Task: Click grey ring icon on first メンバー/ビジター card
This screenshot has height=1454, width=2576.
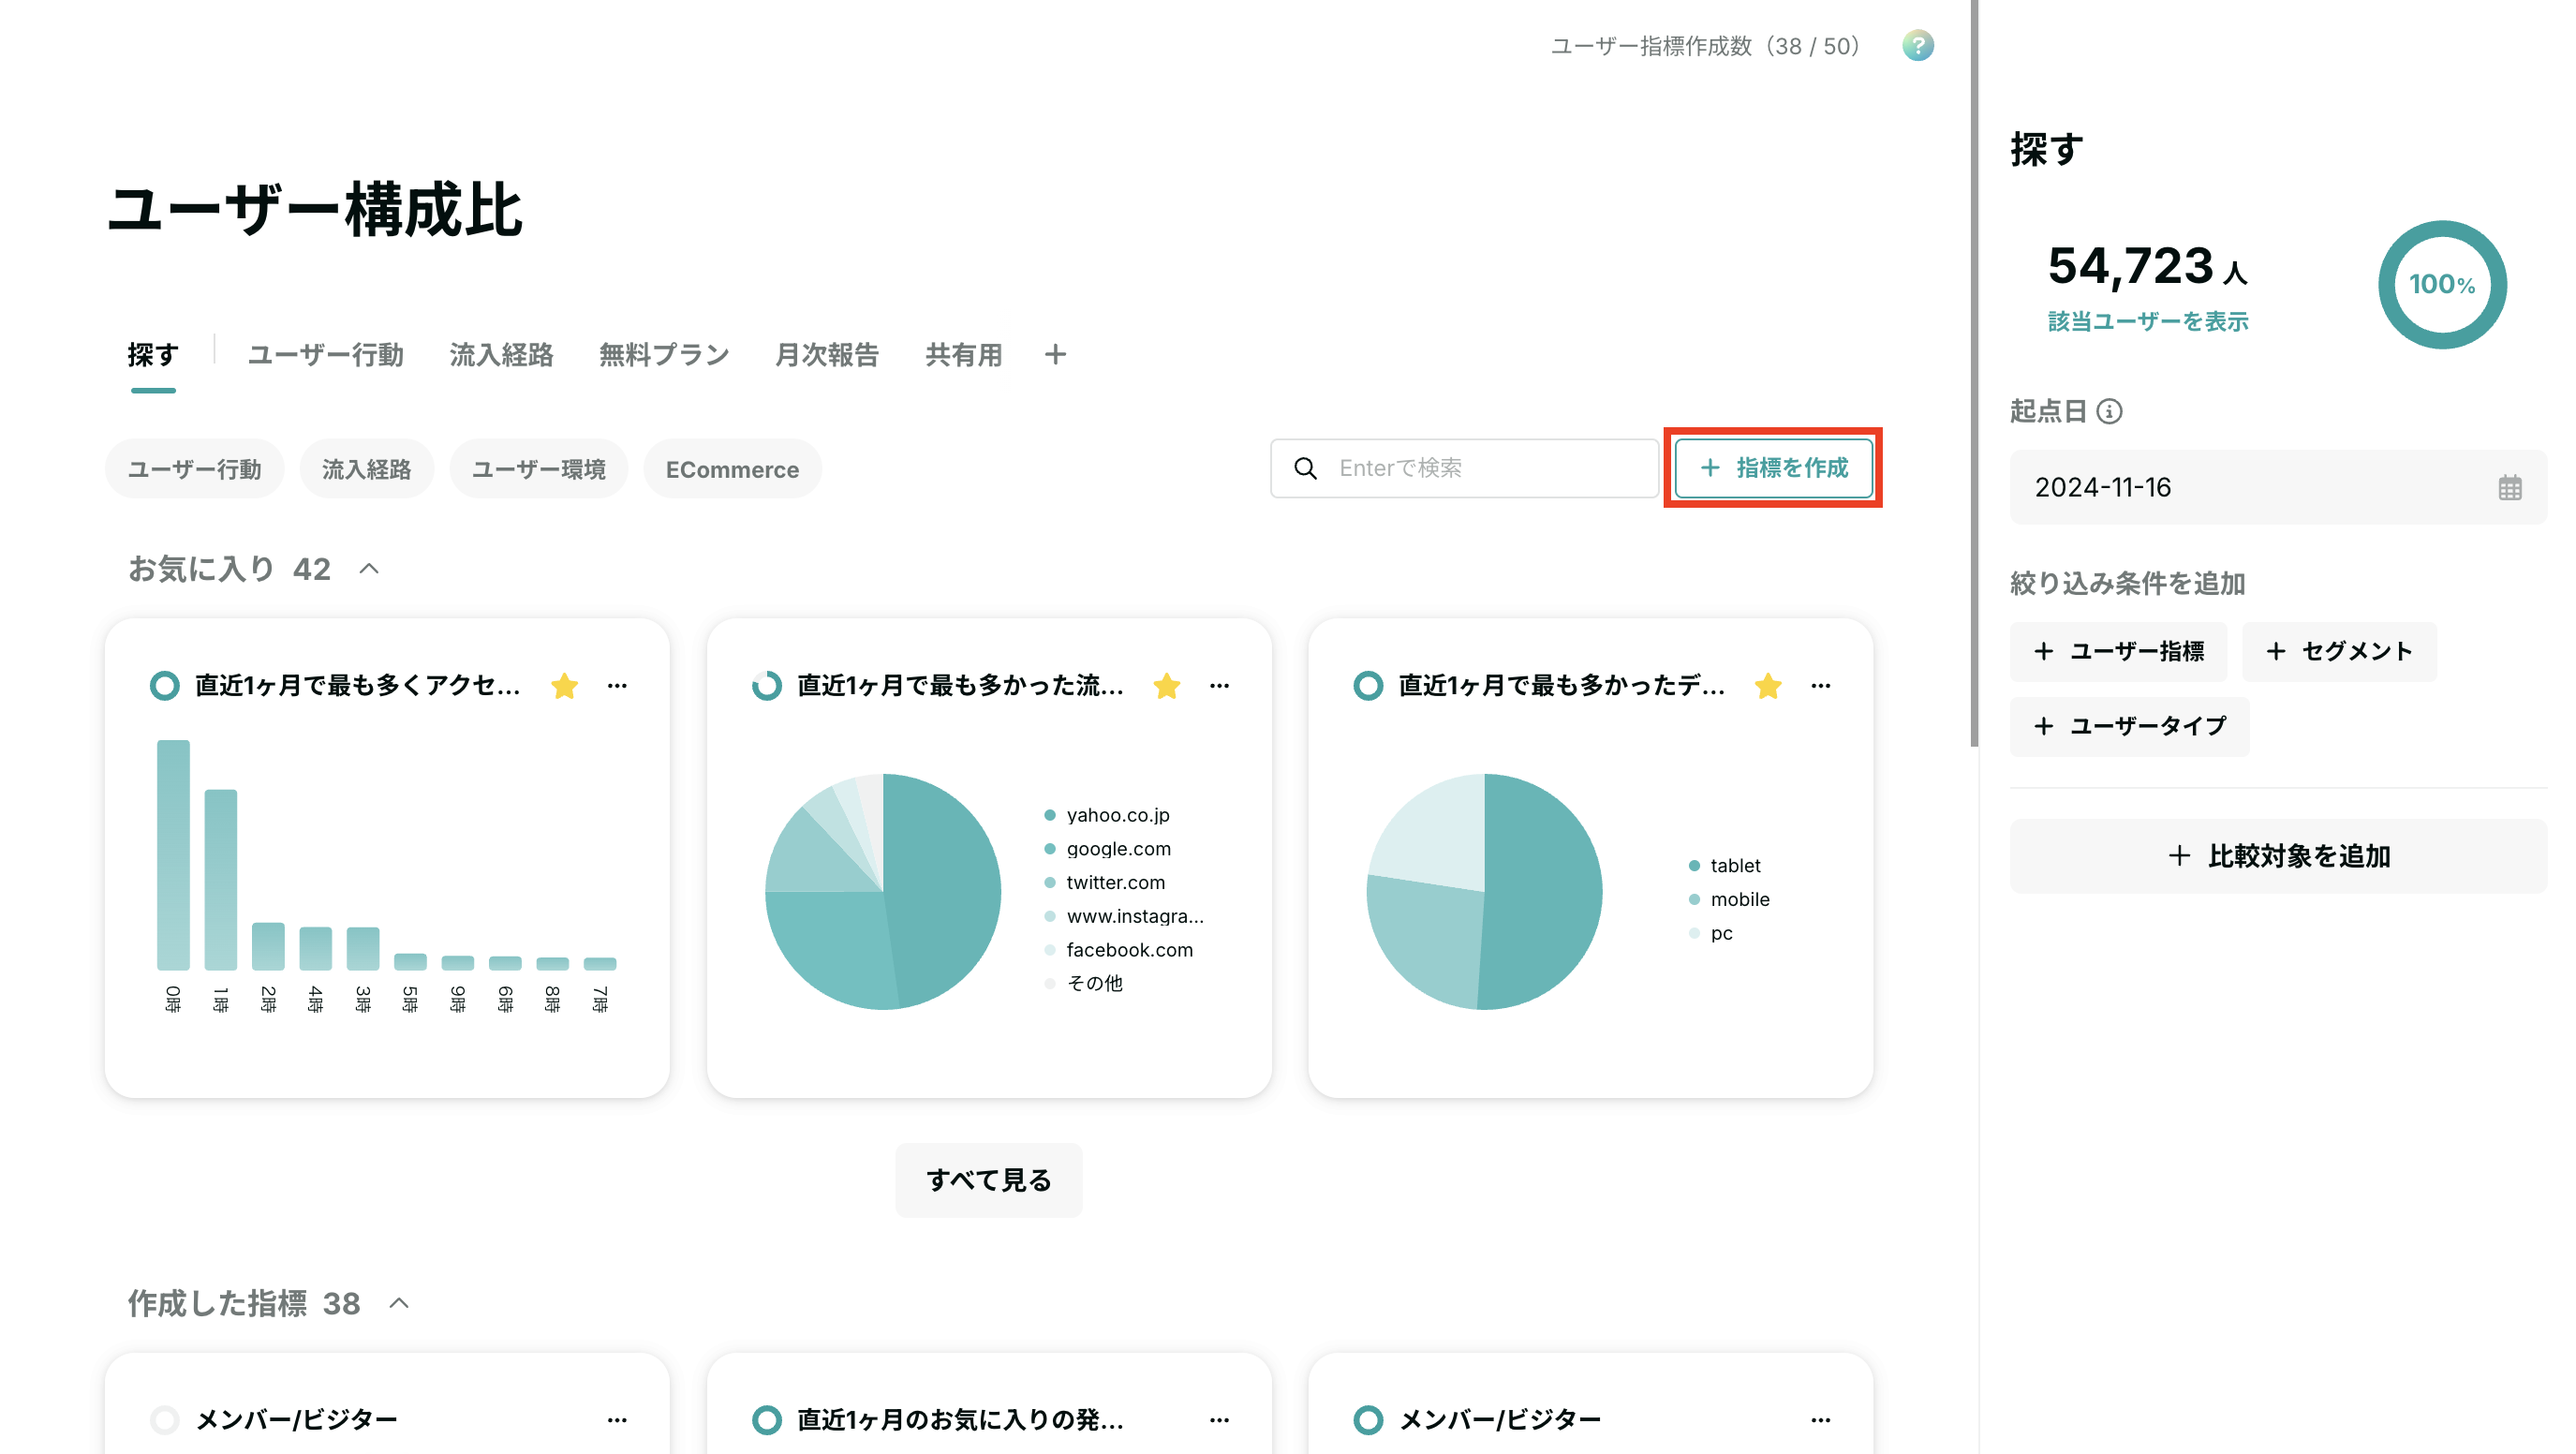Action: click(x=165, y=1420)
